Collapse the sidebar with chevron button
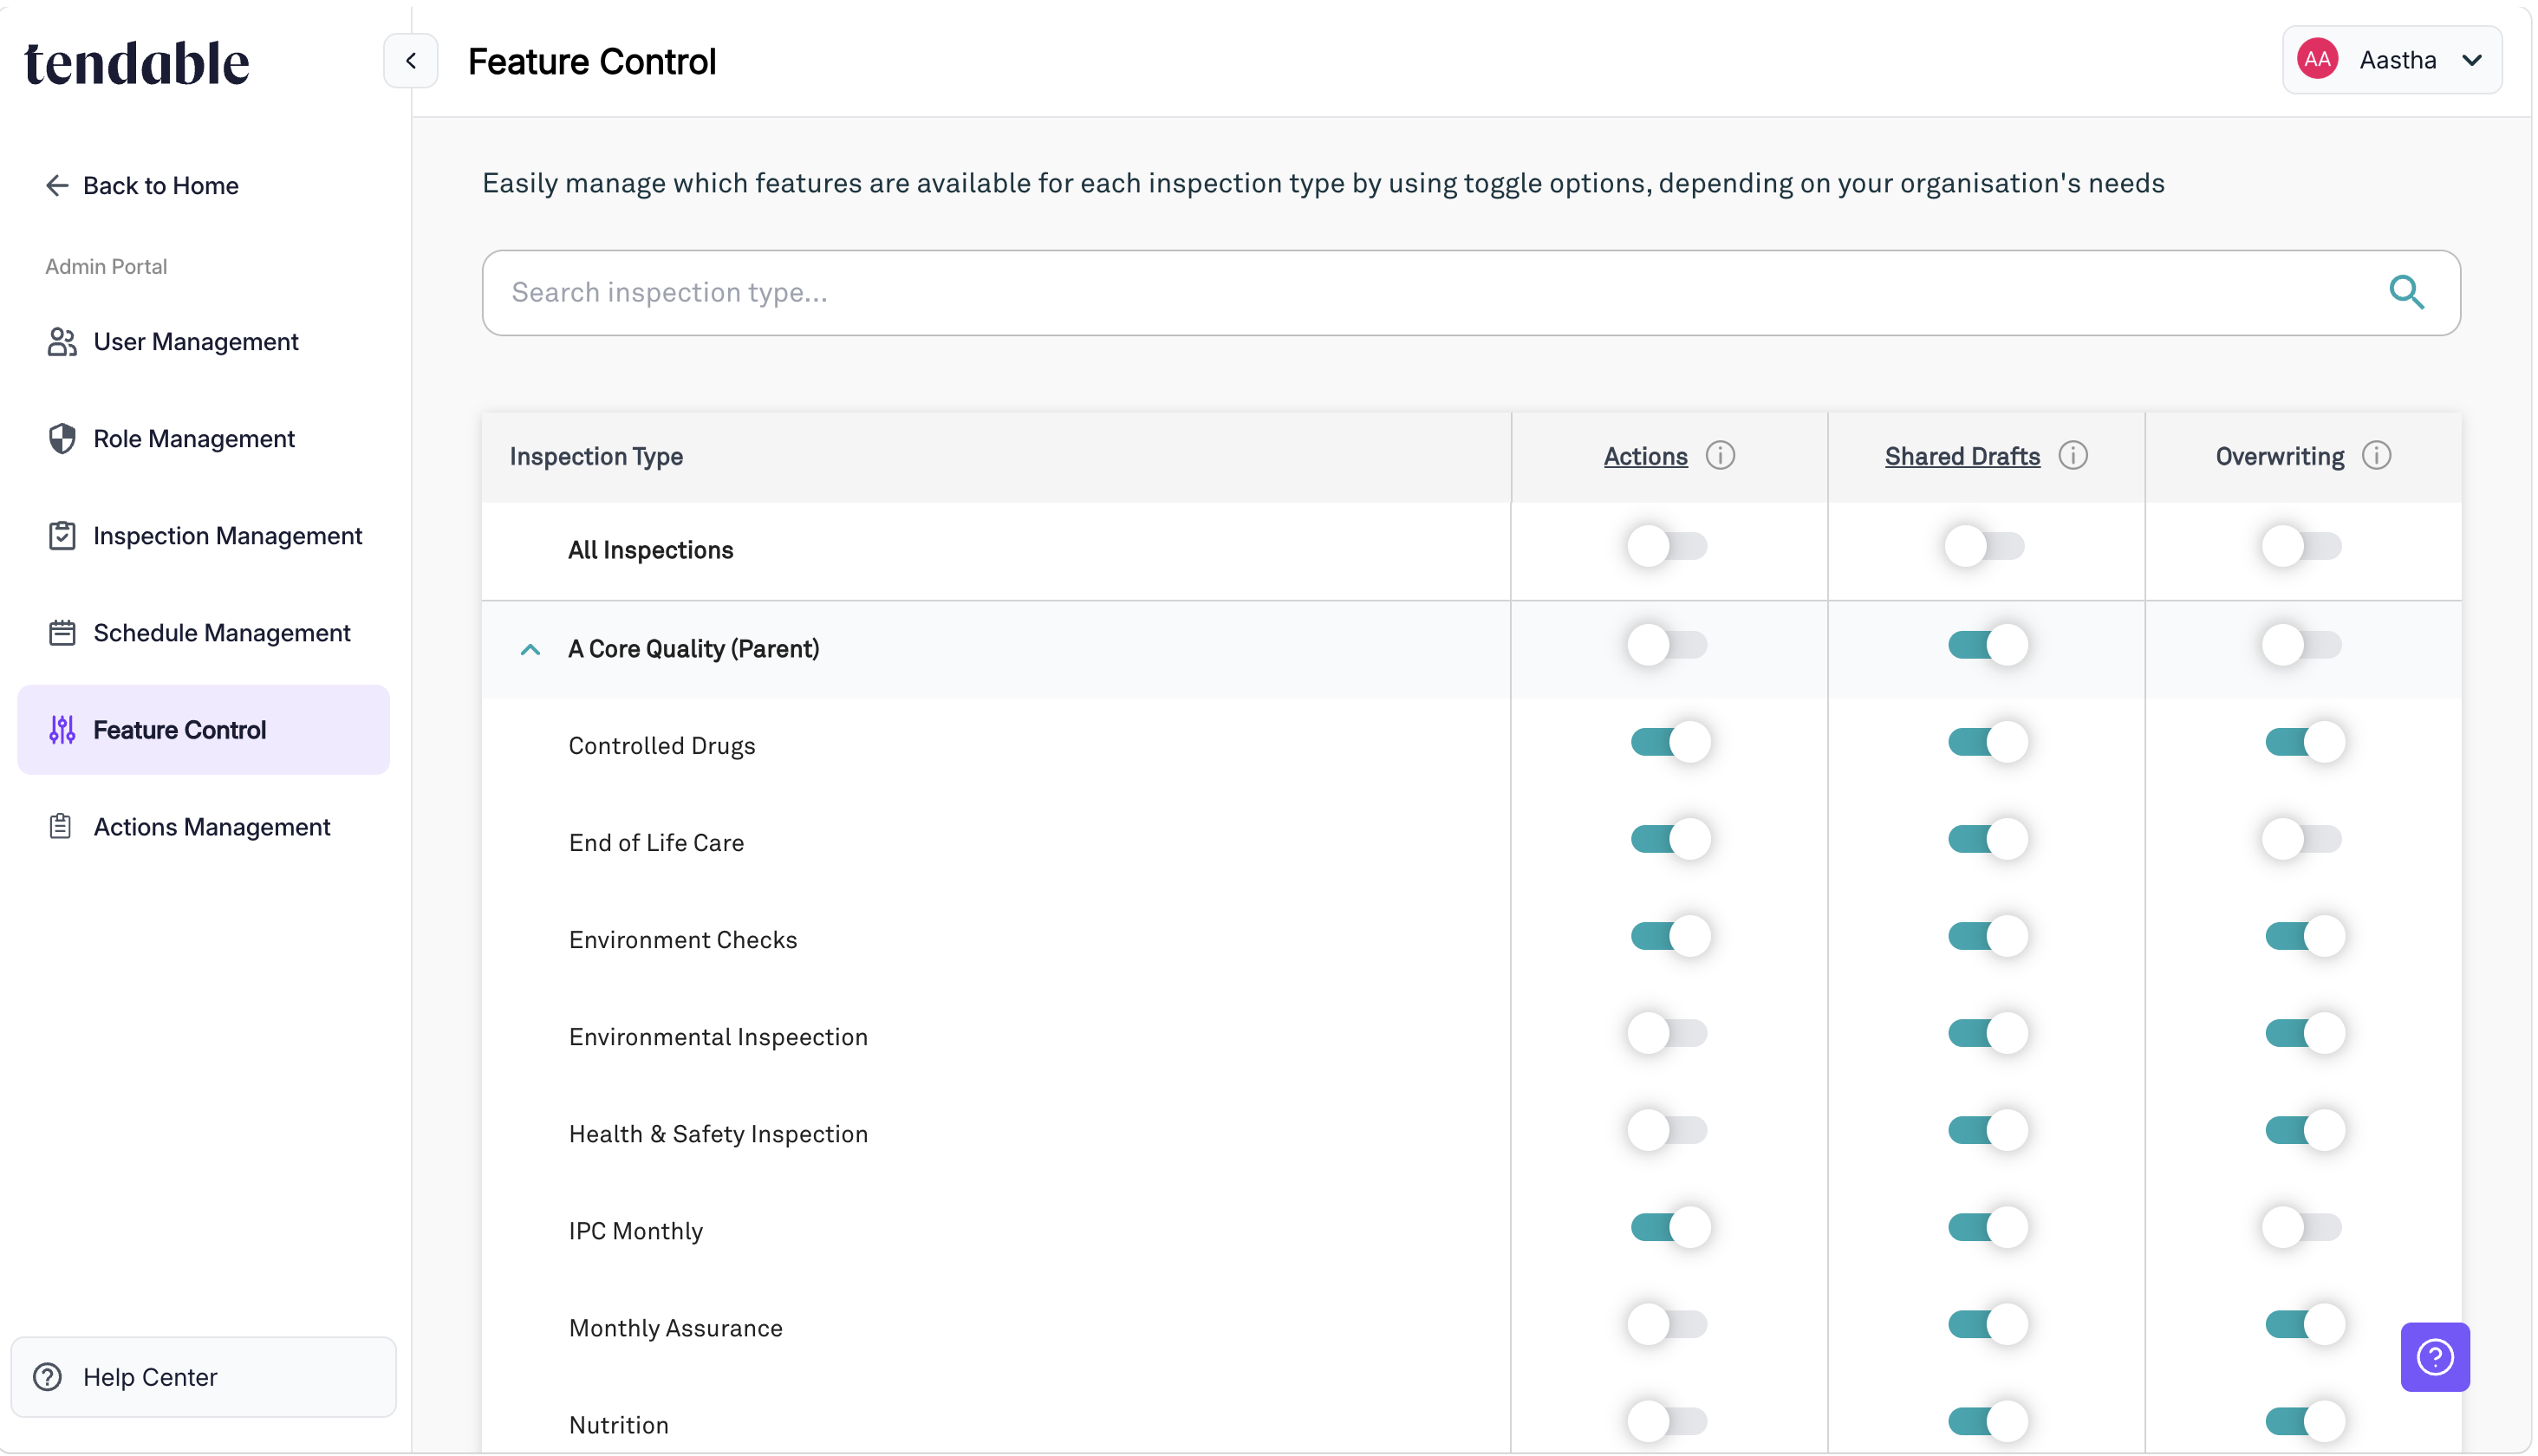Viewport: 2538px width, 1456px height. 411,61
